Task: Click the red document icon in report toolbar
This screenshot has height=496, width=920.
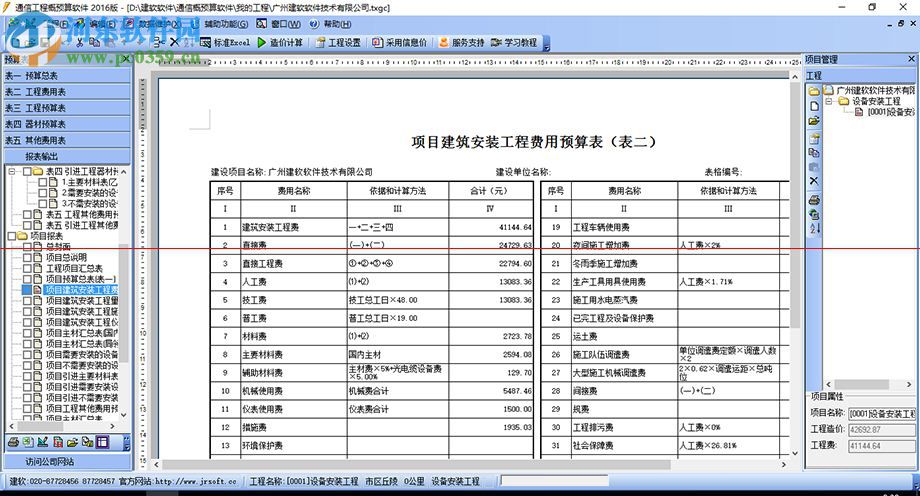Action: point(58,442)
